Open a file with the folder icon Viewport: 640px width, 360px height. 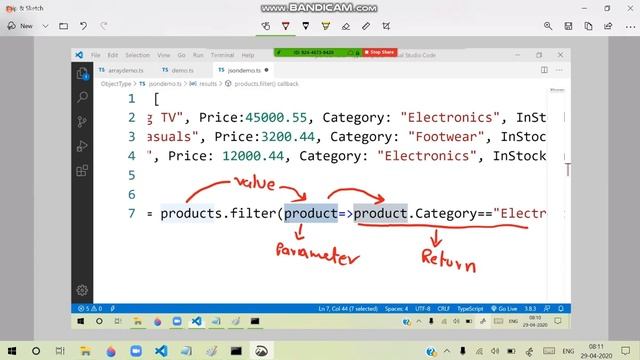click(x=63, y=26)
